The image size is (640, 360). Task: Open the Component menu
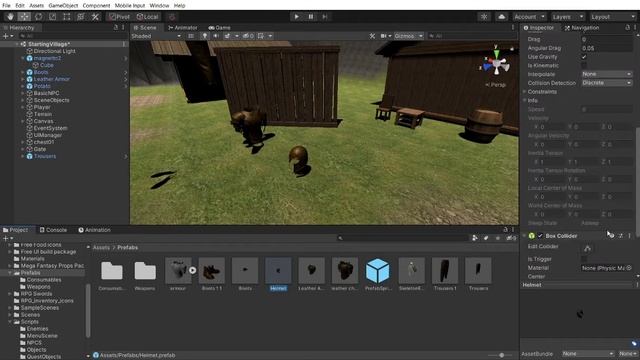click(x=96, y=6)
